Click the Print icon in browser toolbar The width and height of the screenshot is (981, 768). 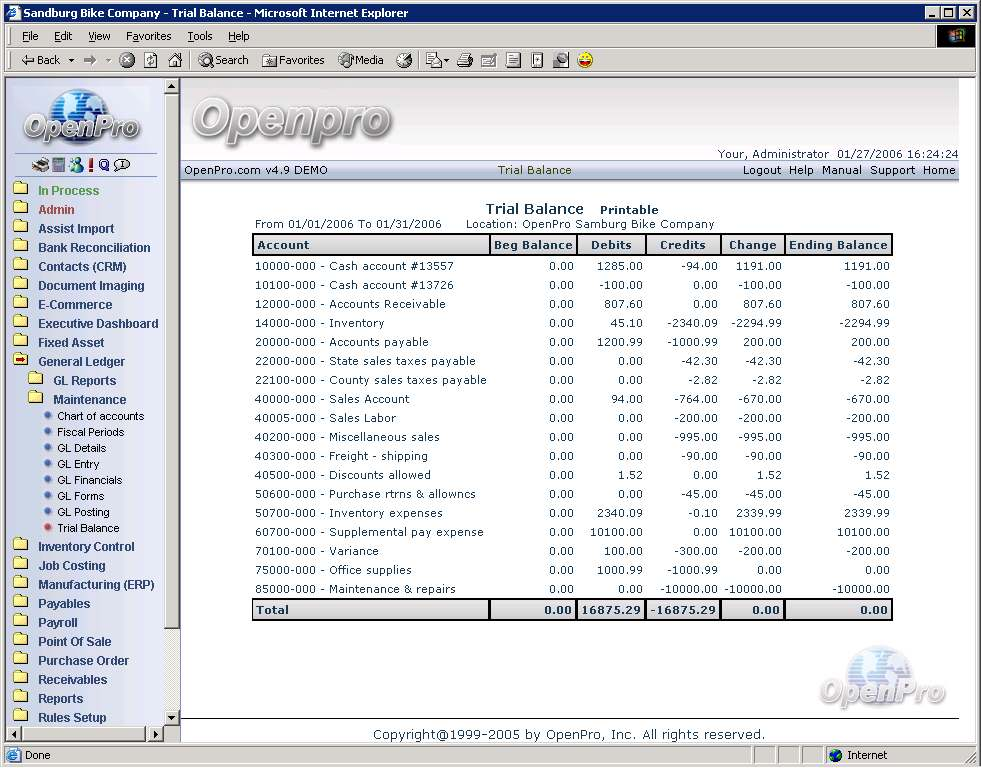(x=465, y=60)
